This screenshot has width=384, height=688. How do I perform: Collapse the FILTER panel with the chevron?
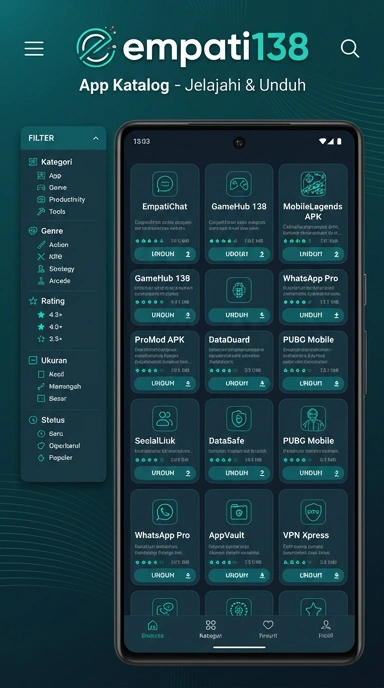pos(96,138)
